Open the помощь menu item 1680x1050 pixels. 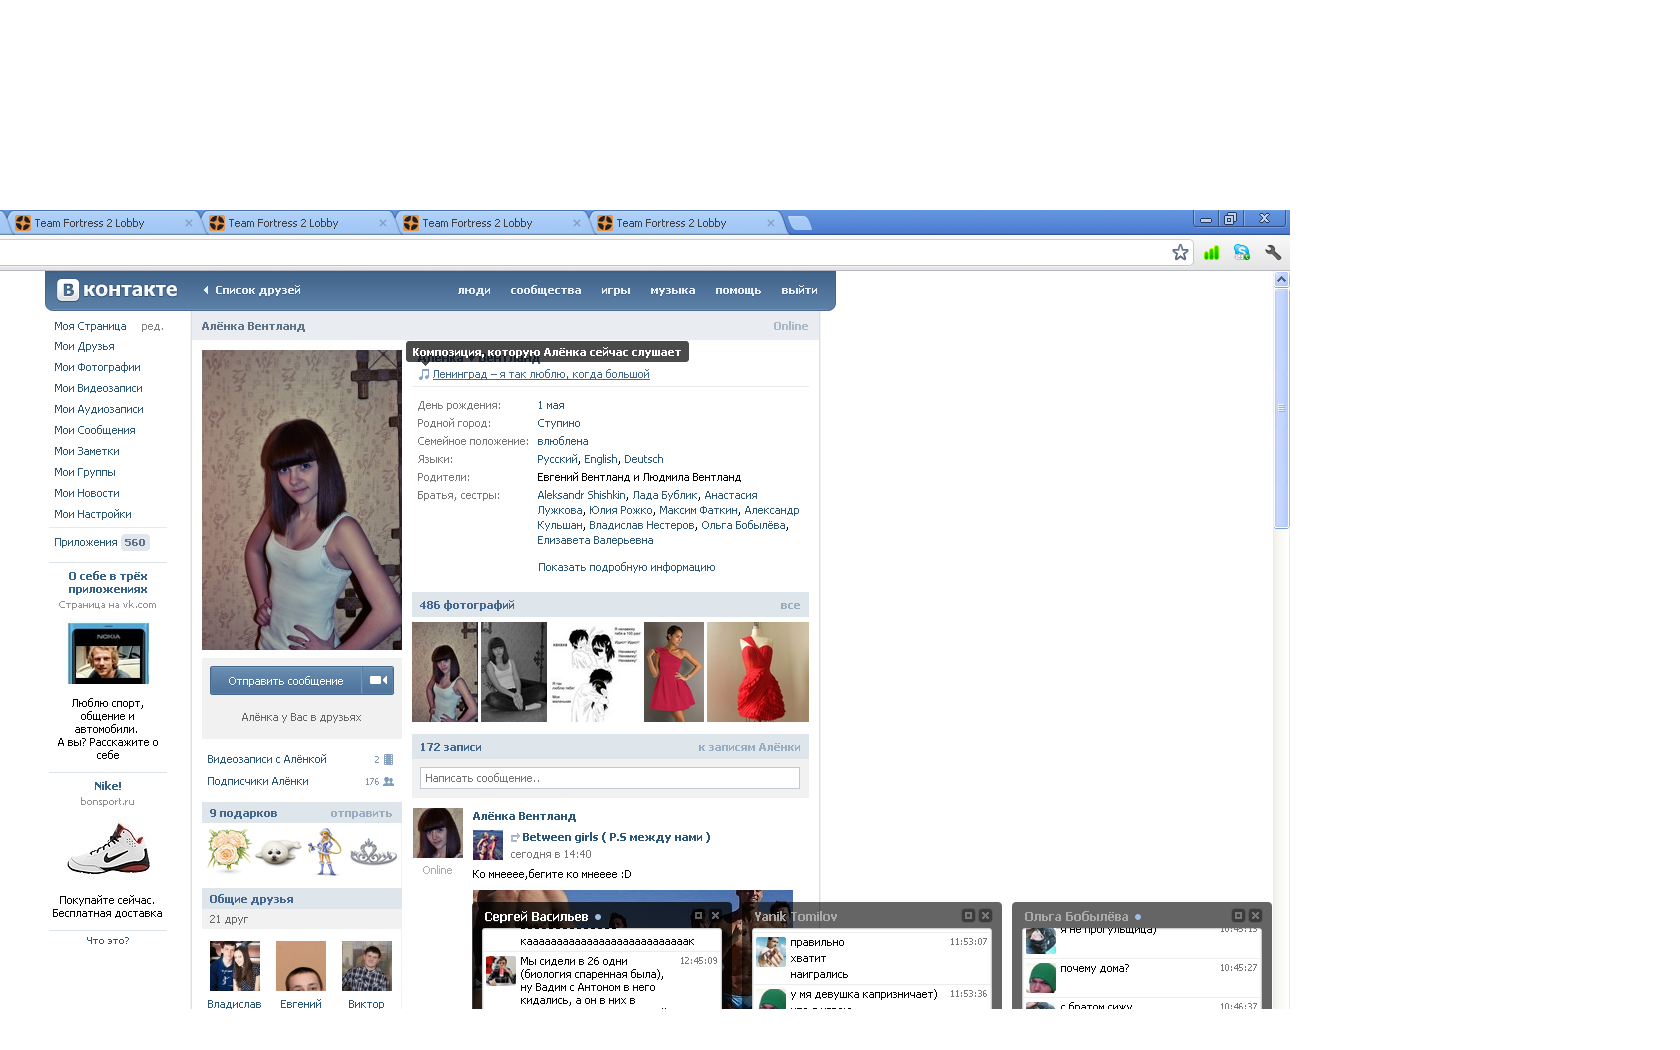(738, 290)
